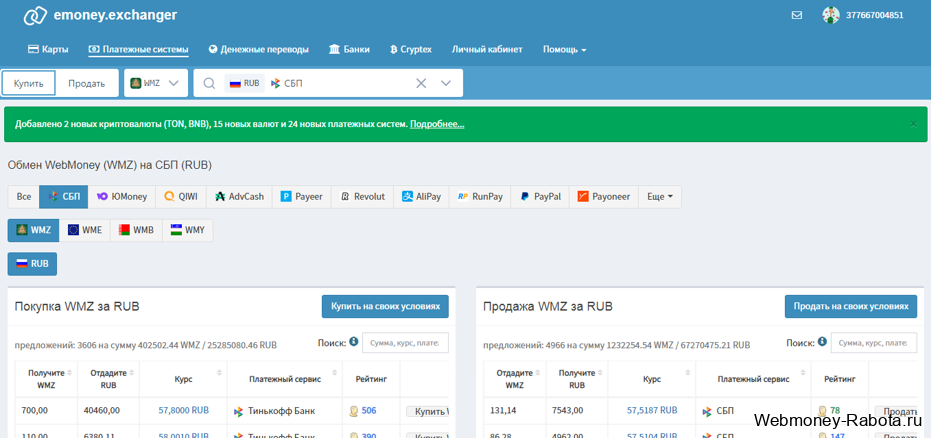Click the Тинькофф Банк payment icon in the 700,00 row
931x438 pixels.
tap(238, 411)
